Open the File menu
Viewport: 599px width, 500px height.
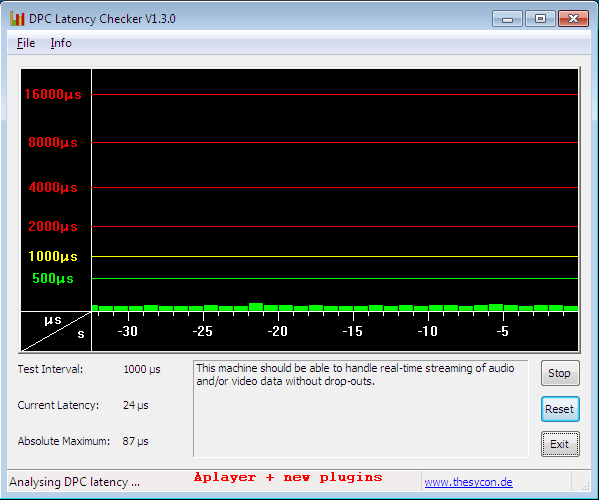click(26, 43)
